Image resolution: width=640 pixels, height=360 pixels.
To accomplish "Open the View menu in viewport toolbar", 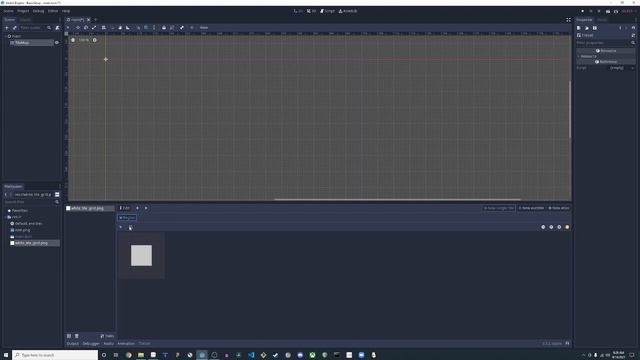I will click(x=204, y=28).
